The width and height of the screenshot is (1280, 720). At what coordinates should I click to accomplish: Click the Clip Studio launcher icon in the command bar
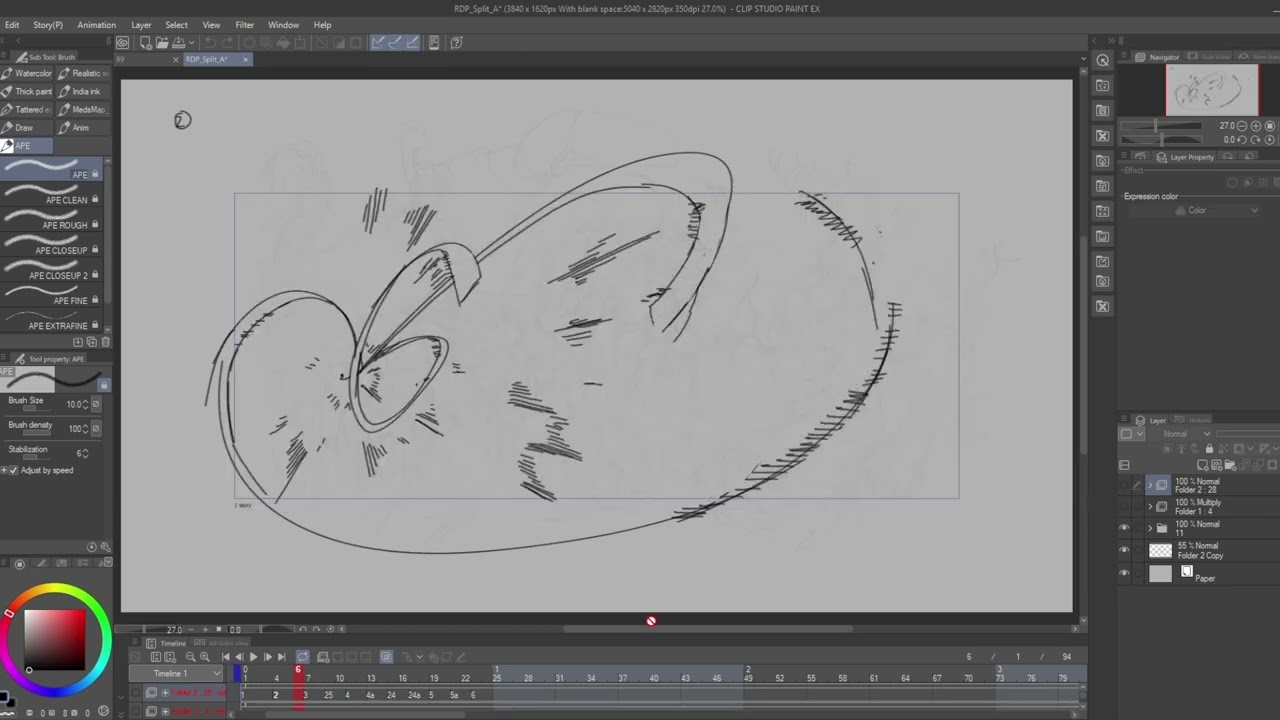point(123,42)
